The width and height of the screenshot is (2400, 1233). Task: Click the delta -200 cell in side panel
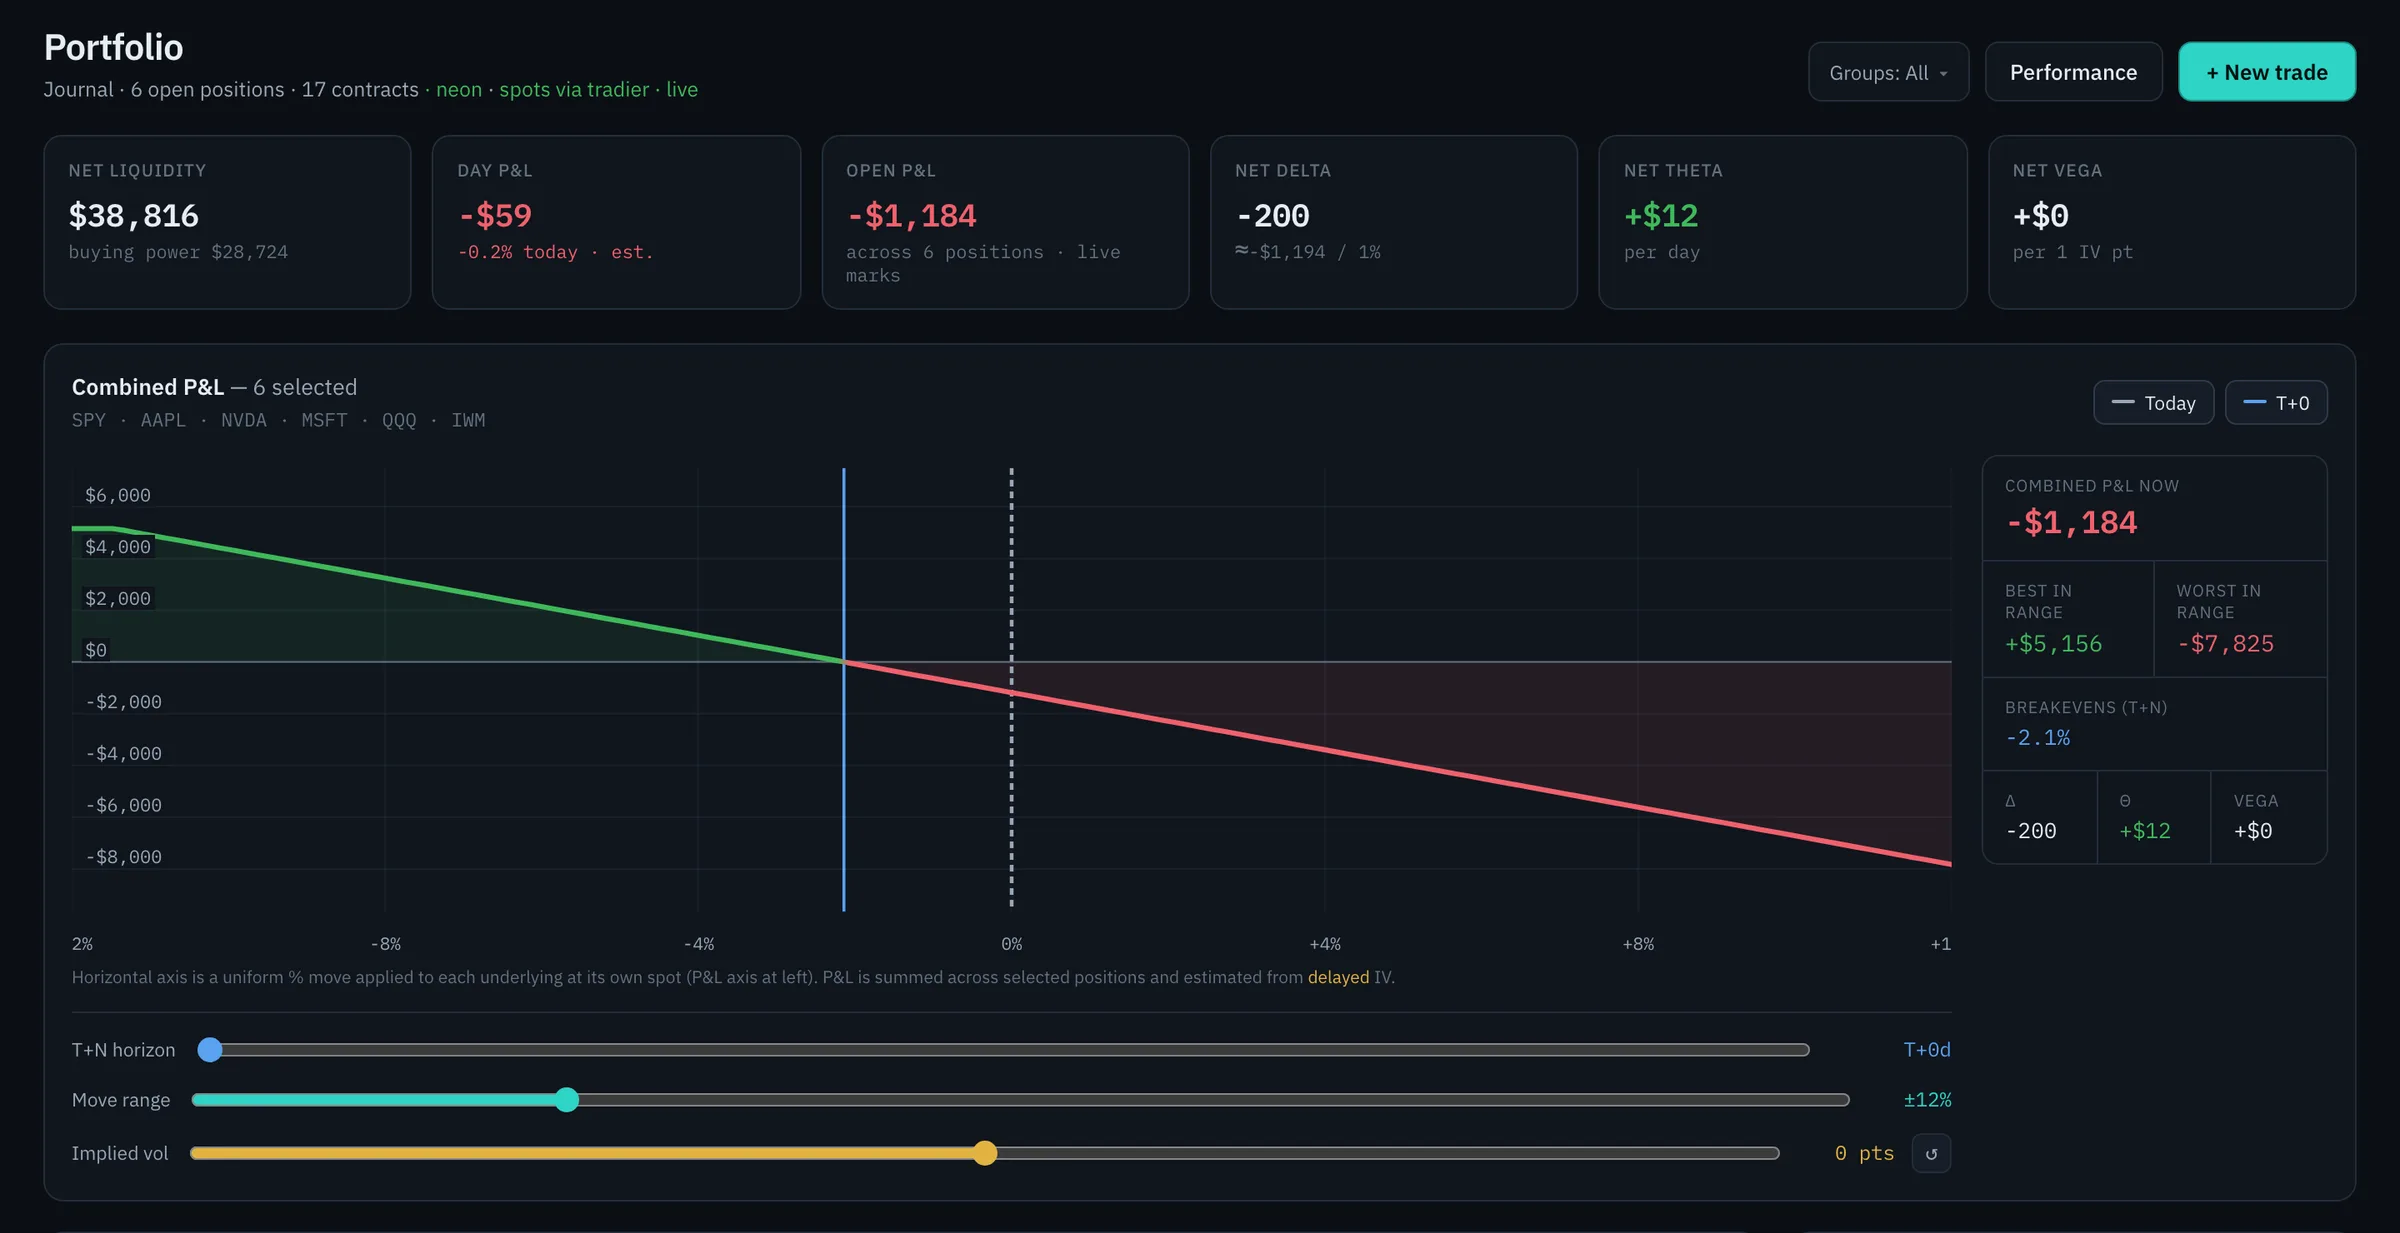point(2039,817)
